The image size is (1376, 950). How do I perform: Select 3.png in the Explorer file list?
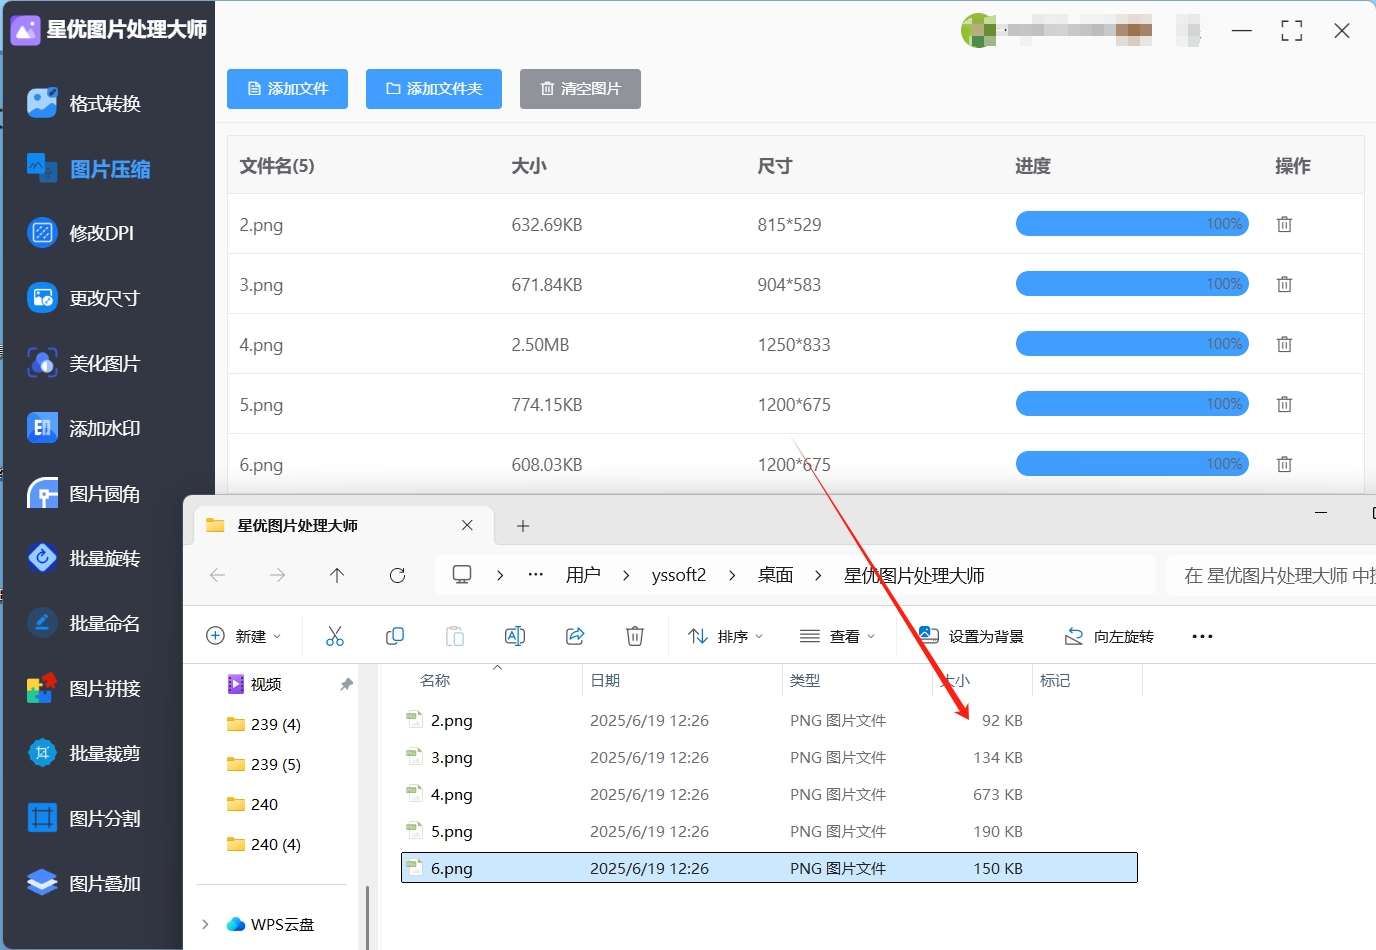click(769, 757)
